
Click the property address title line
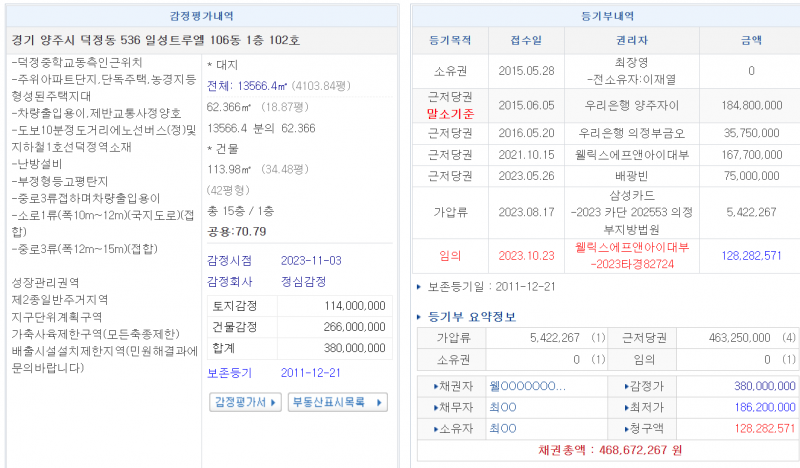coord(155,40)
